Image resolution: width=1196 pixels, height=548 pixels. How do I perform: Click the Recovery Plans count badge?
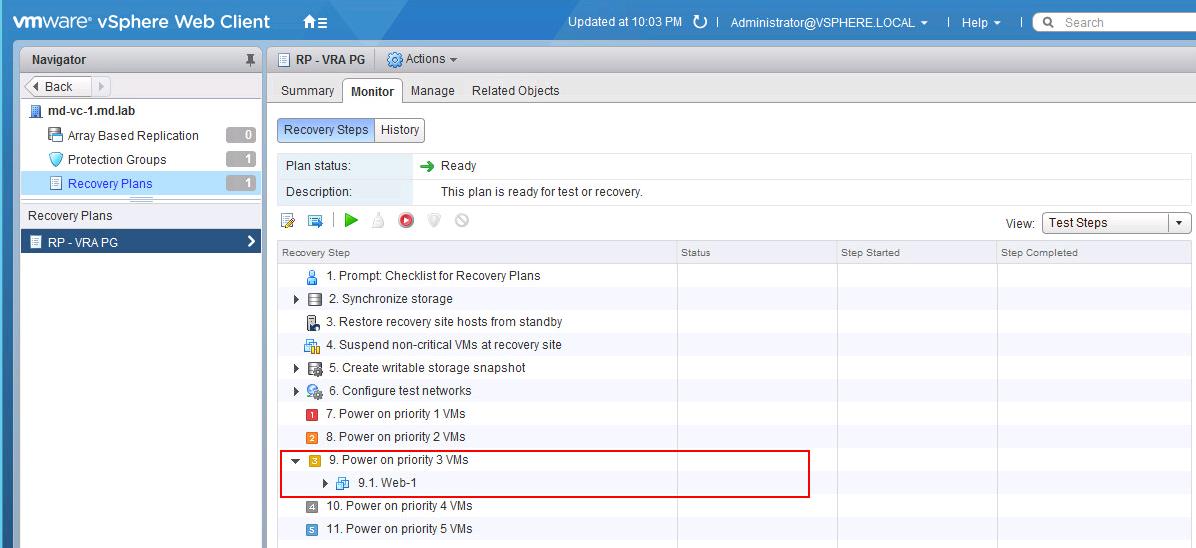240,183
